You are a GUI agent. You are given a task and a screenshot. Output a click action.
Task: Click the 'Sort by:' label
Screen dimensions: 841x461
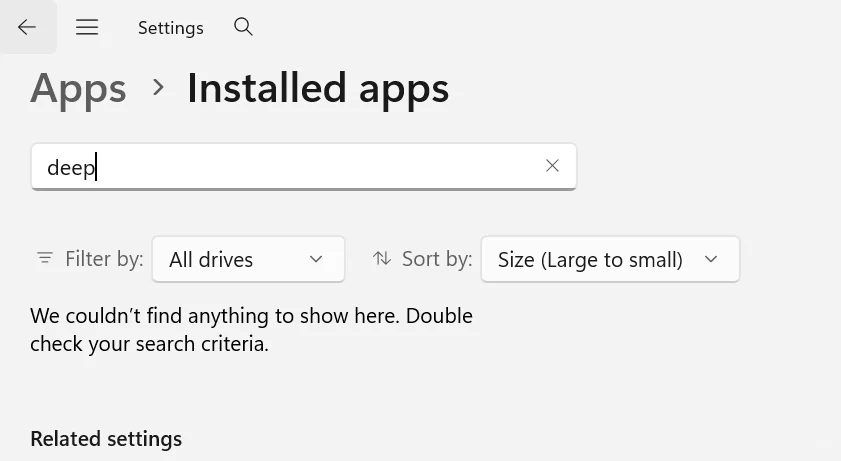click(437, 259)
